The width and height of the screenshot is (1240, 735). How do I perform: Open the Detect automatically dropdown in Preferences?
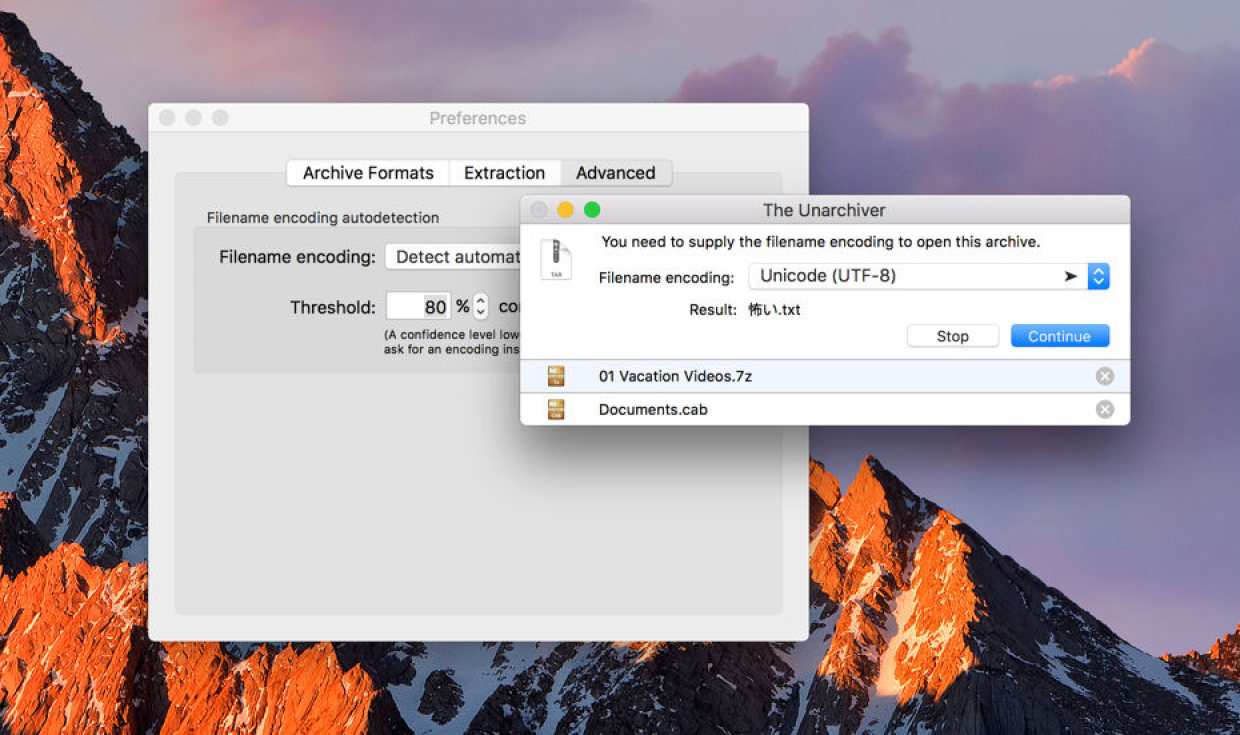(453, 257)
